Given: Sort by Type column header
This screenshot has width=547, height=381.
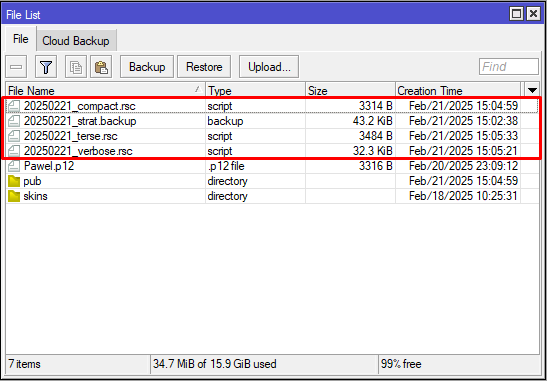Looking at the screenshot, I should (x=256, y=91).
